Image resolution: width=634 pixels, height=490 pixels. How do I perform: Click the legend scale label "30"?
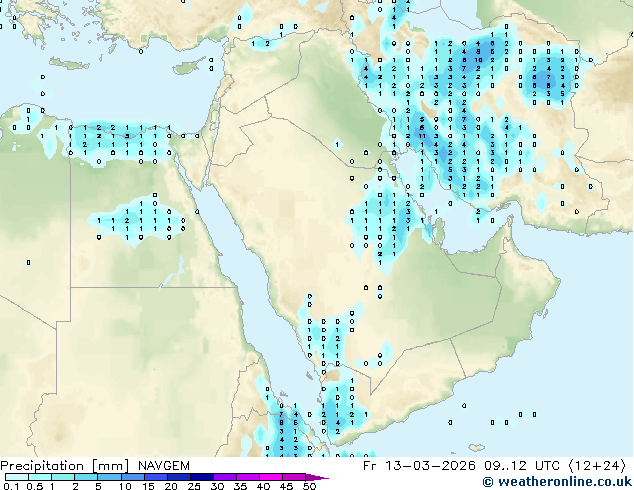[217, 486]
